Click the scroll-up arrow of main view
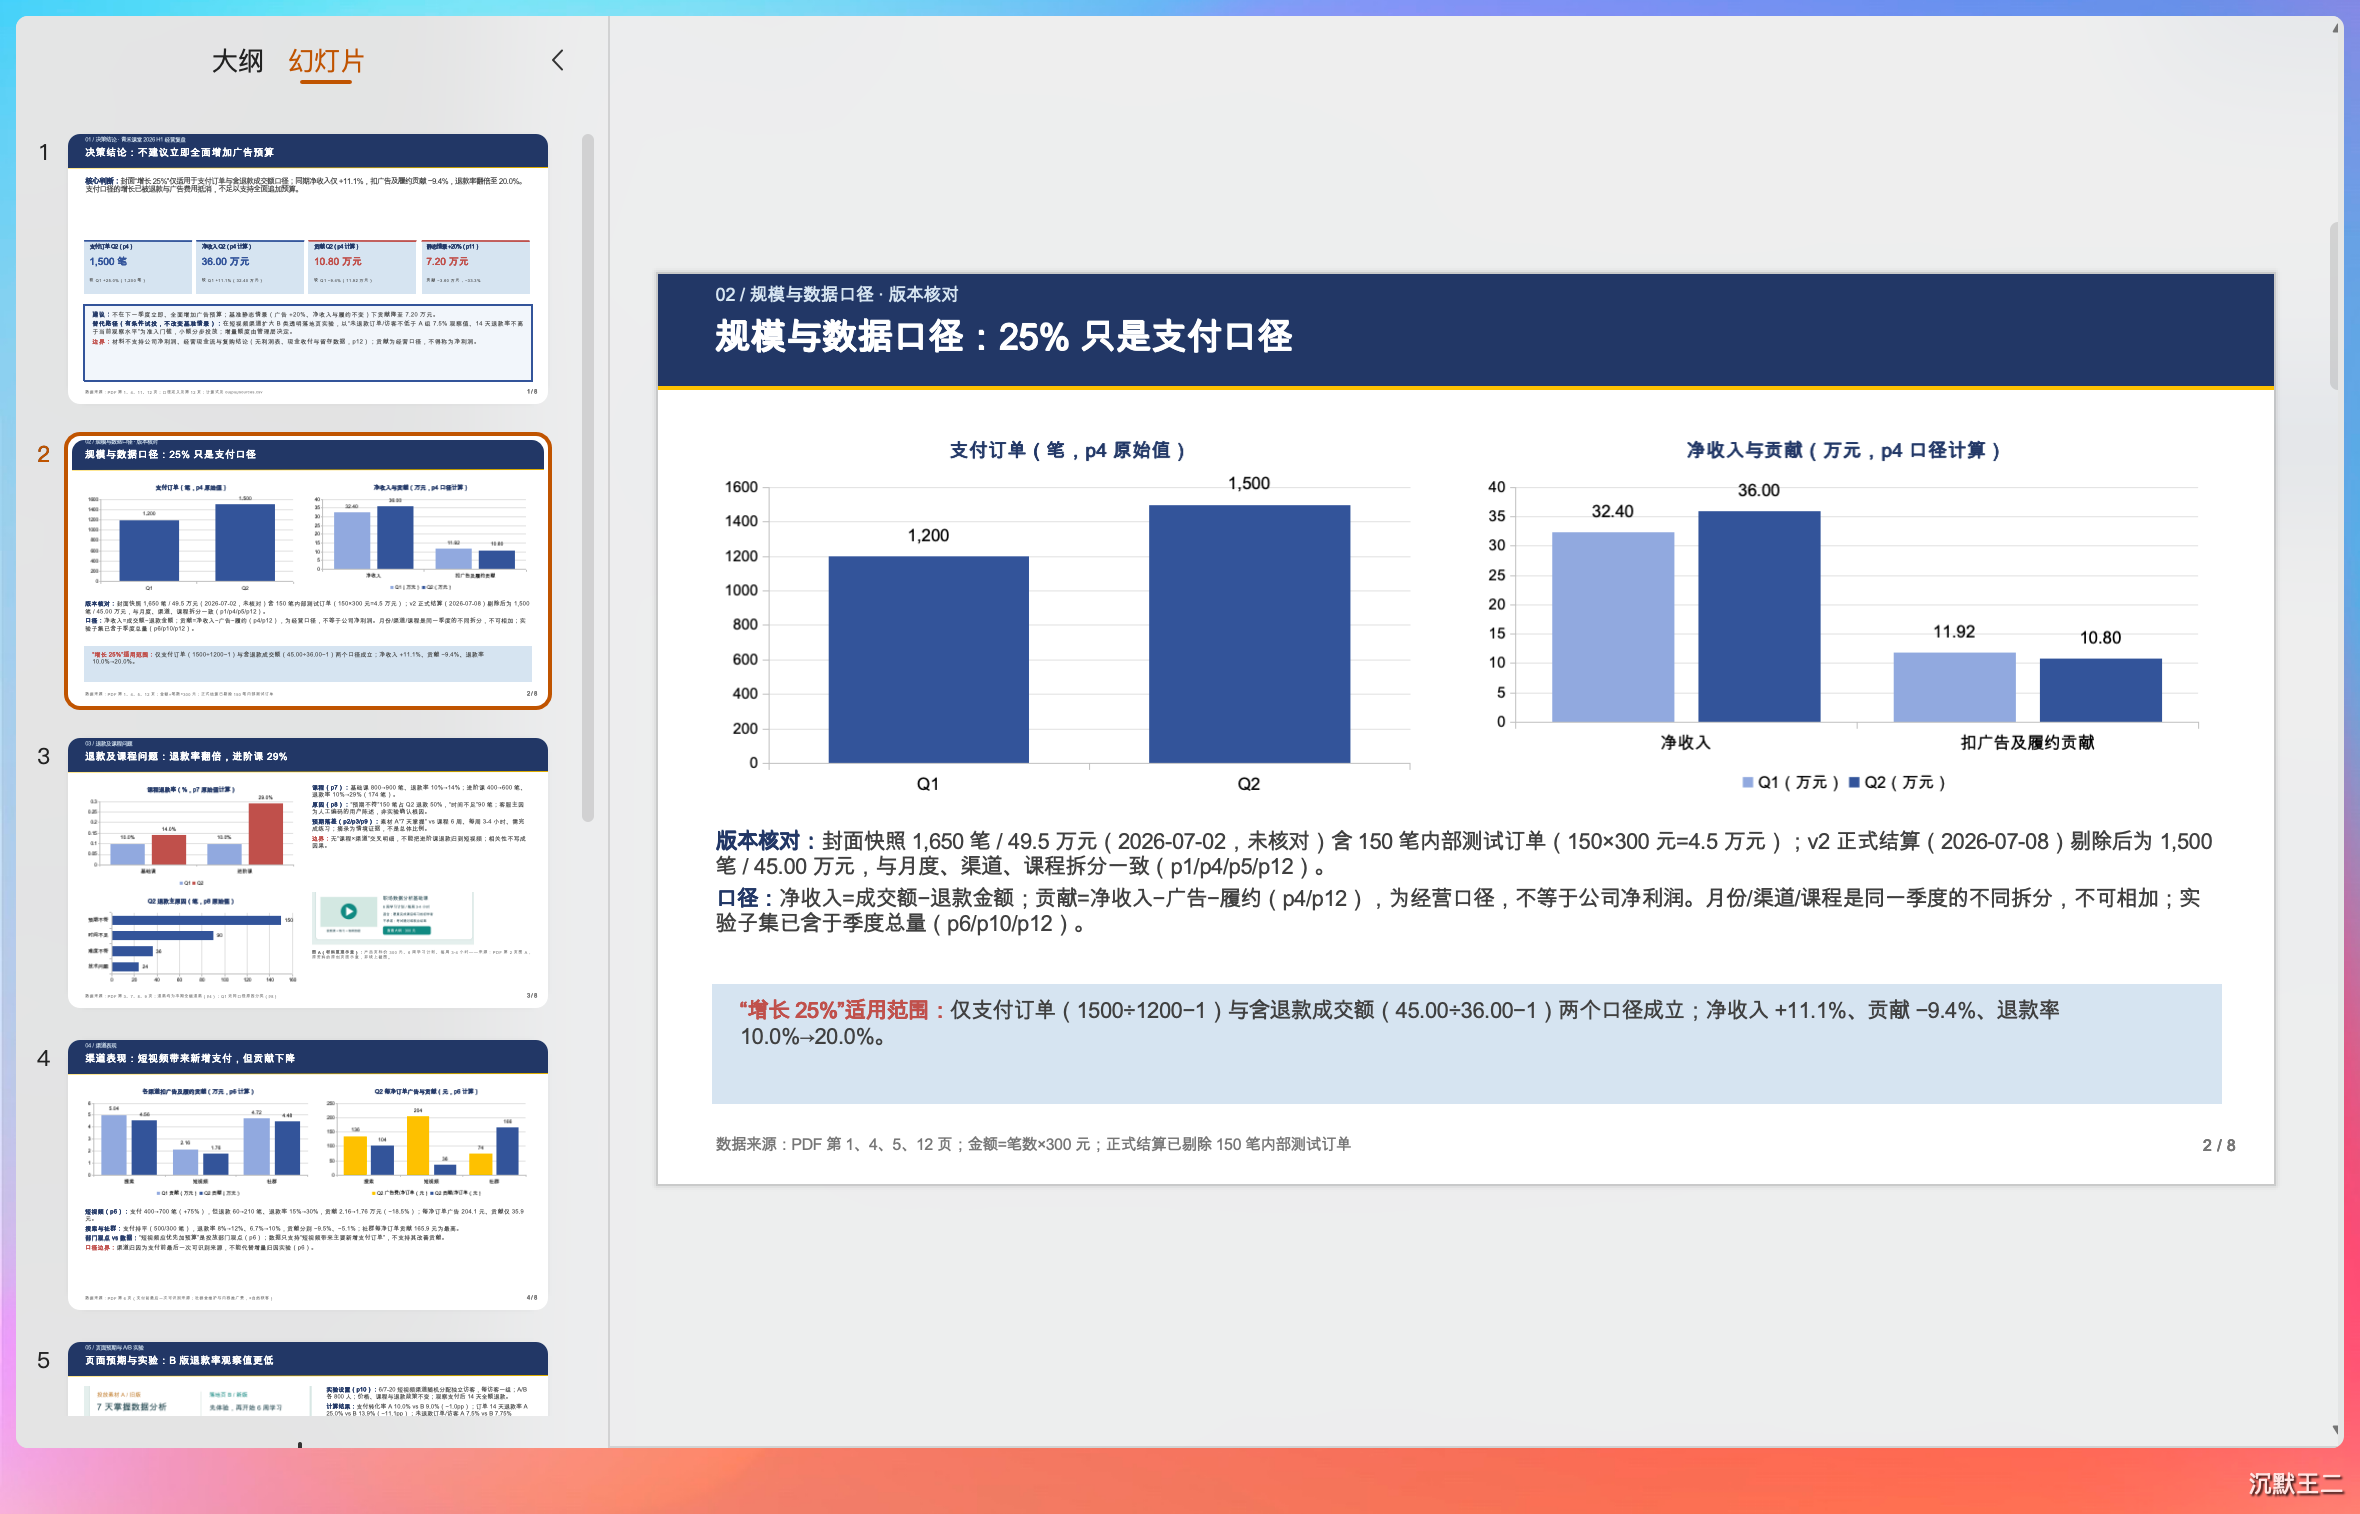The image size is (2360, 1514). tap(2335, 28)
